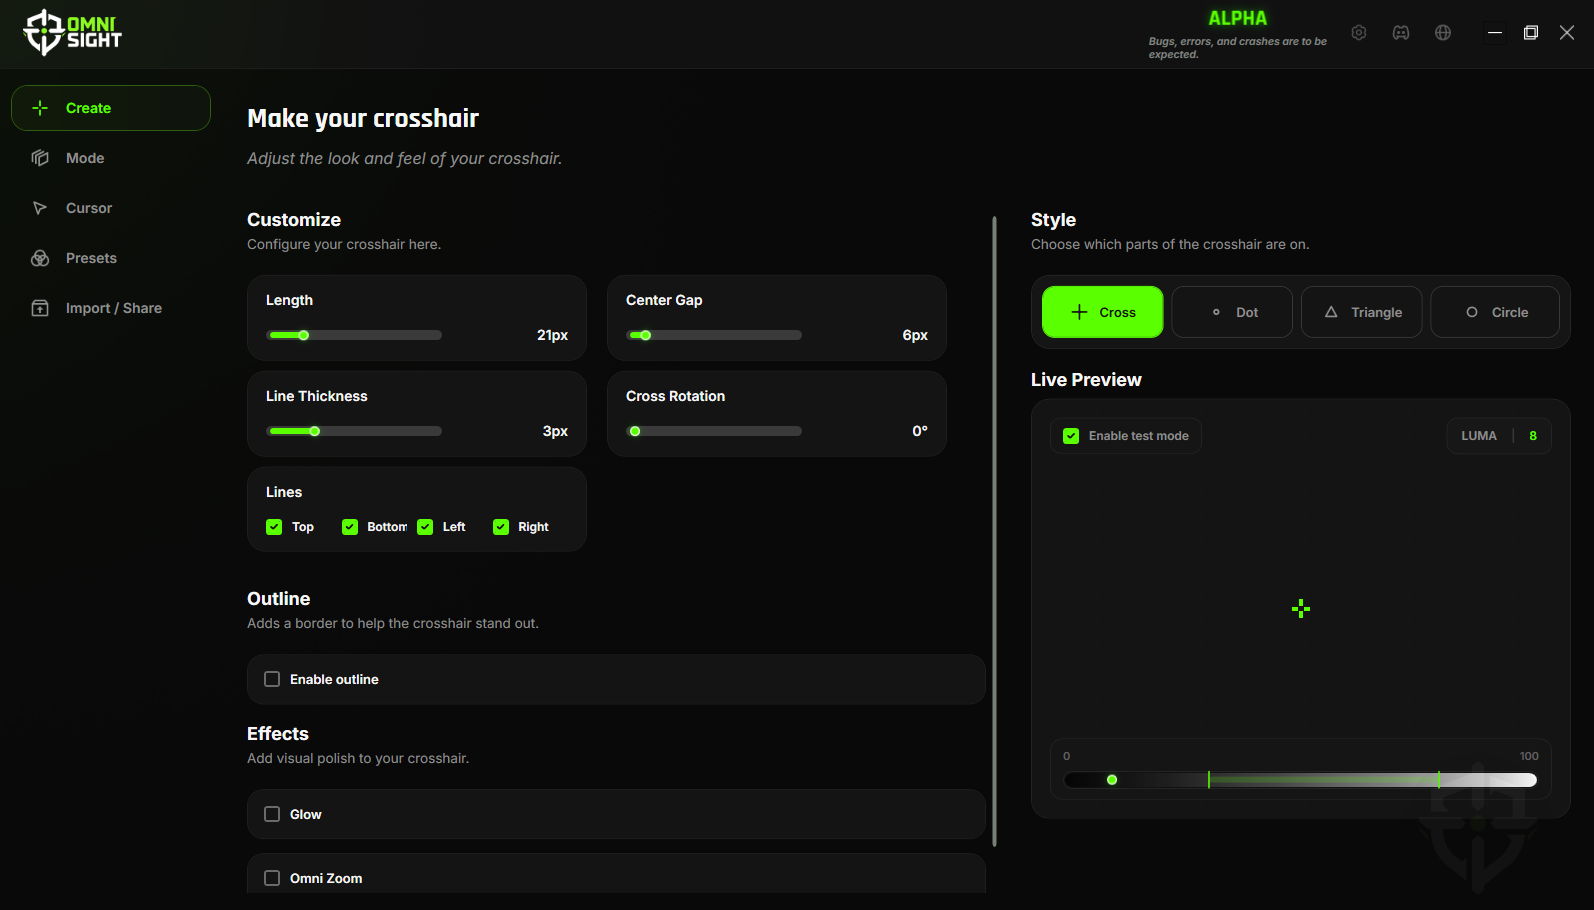Enable the outline checkbox
Screen dimensions: 1594x910
(272, 679)
